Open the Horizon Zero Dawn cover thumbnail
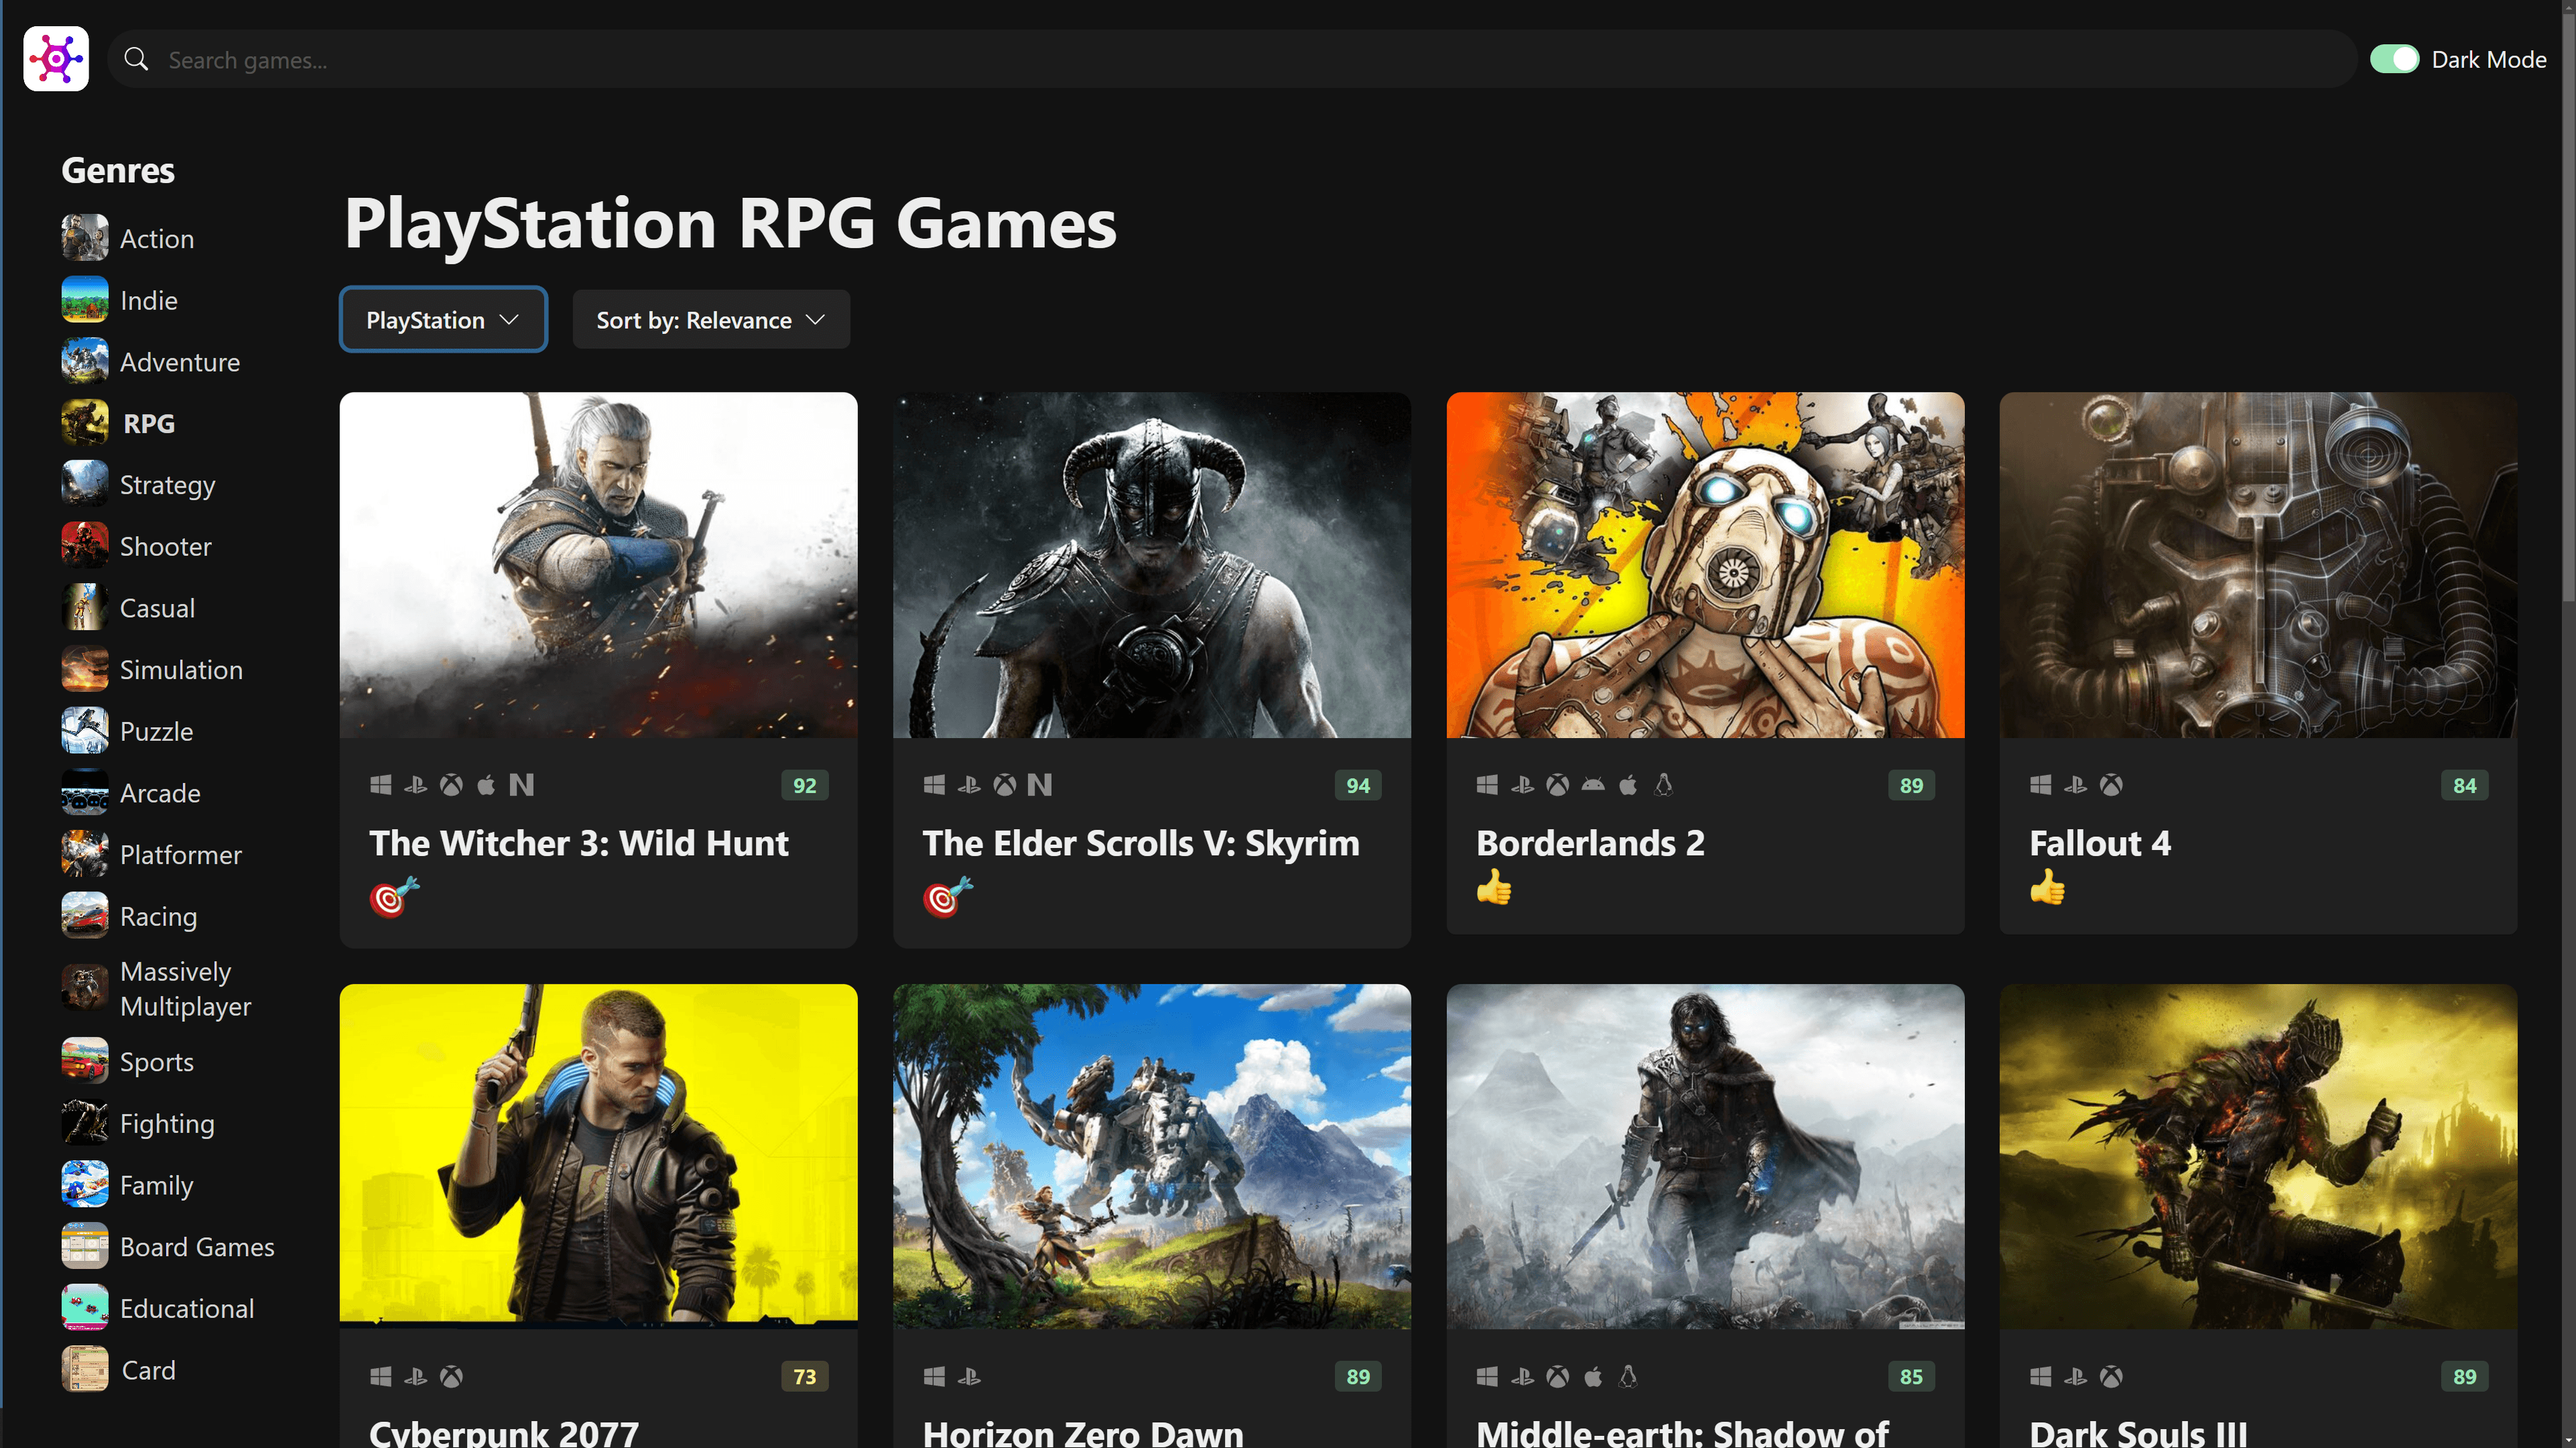This screenshot has width=2576, height=1448. tap(1152, 1156)
